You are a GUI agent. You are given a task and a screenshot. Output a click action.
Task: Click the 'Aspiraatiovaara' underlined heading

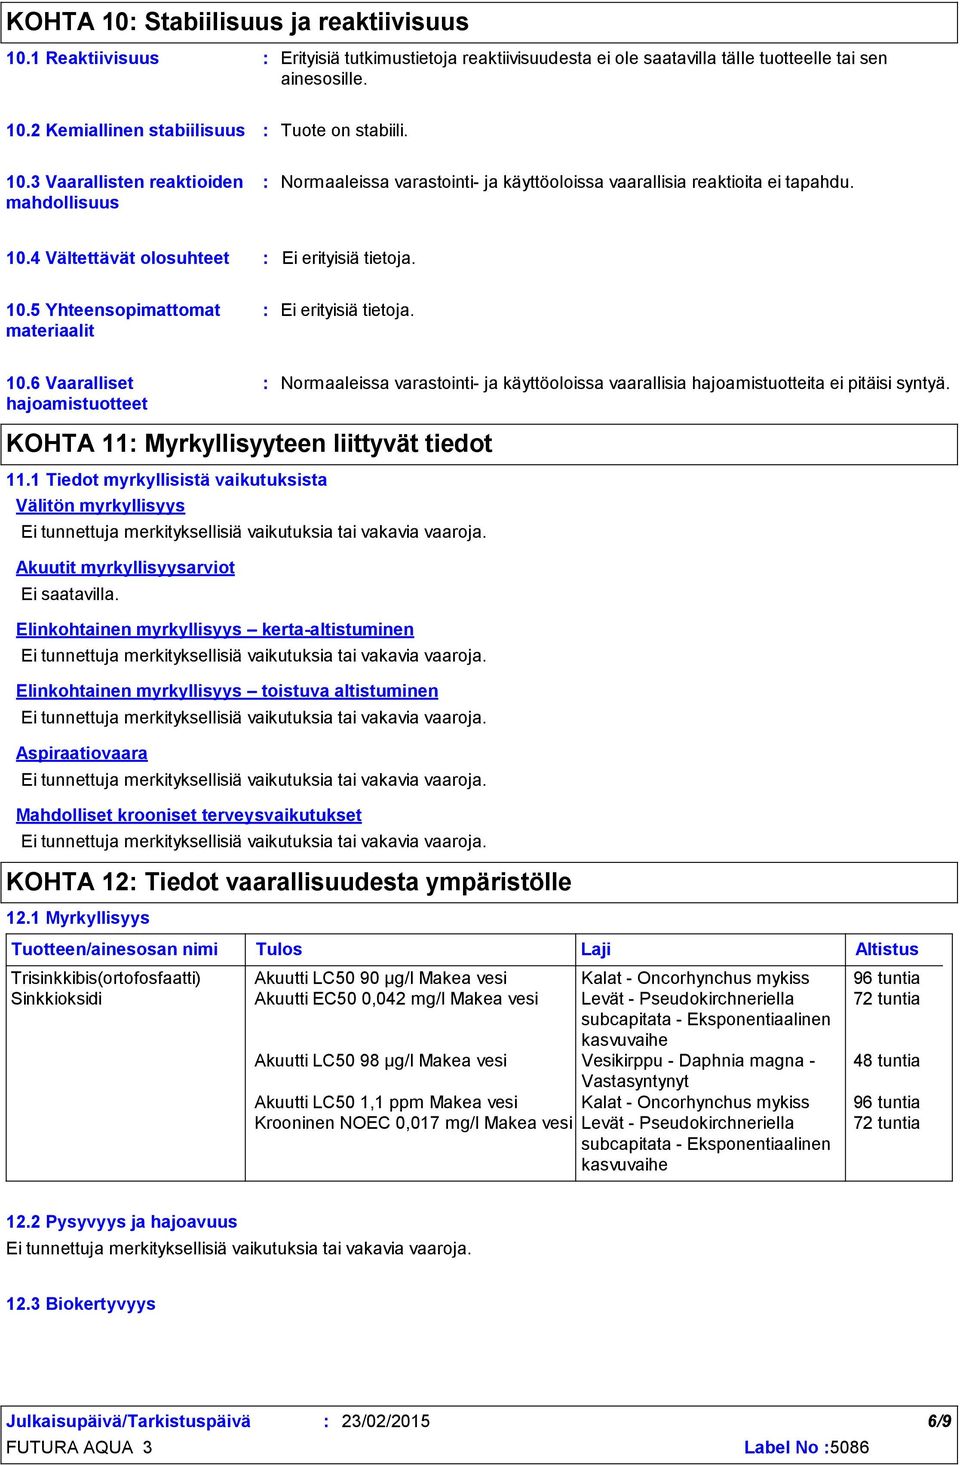coord(82,754)
